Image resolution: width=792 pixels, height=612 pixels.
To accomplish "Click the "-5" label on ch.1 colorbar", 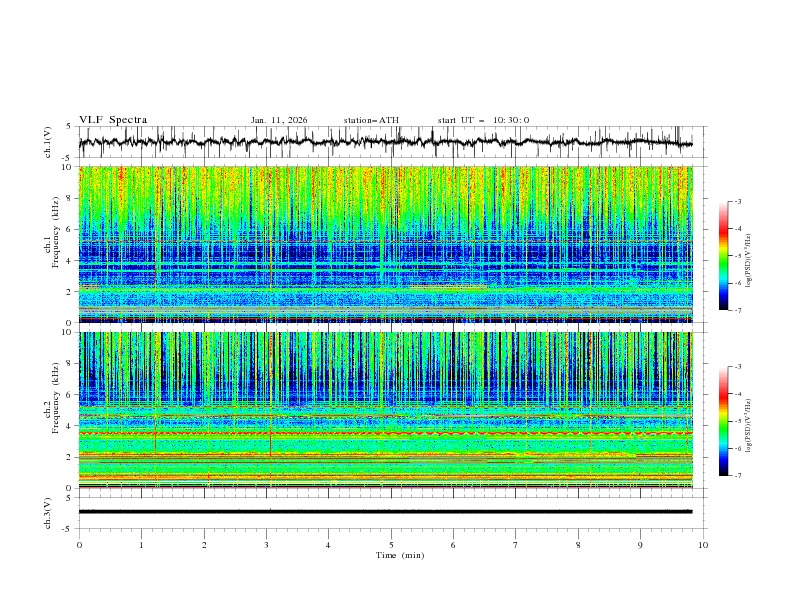I will (x=738, y=256).
